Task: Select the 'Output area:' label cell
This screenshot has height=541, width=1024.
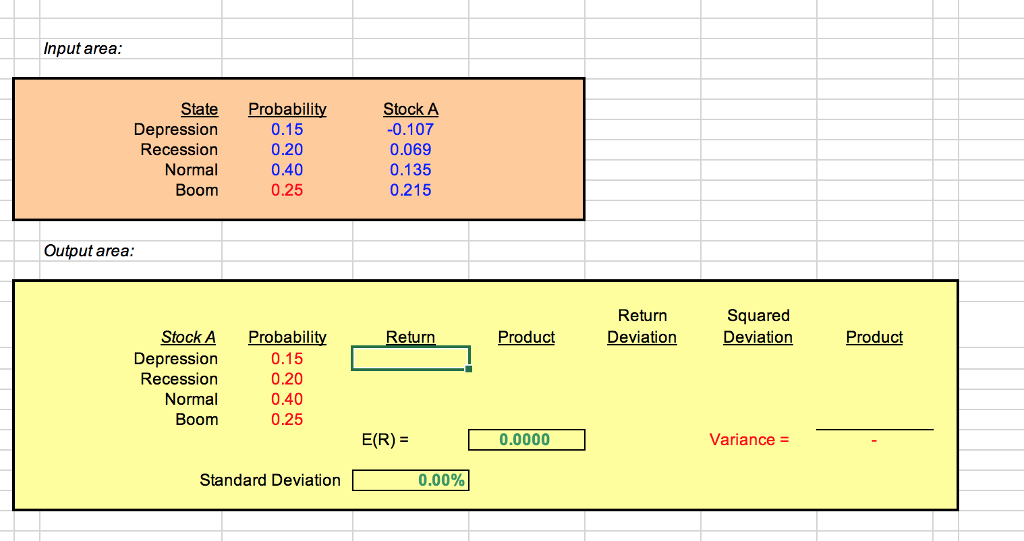Action: (89, 251)
